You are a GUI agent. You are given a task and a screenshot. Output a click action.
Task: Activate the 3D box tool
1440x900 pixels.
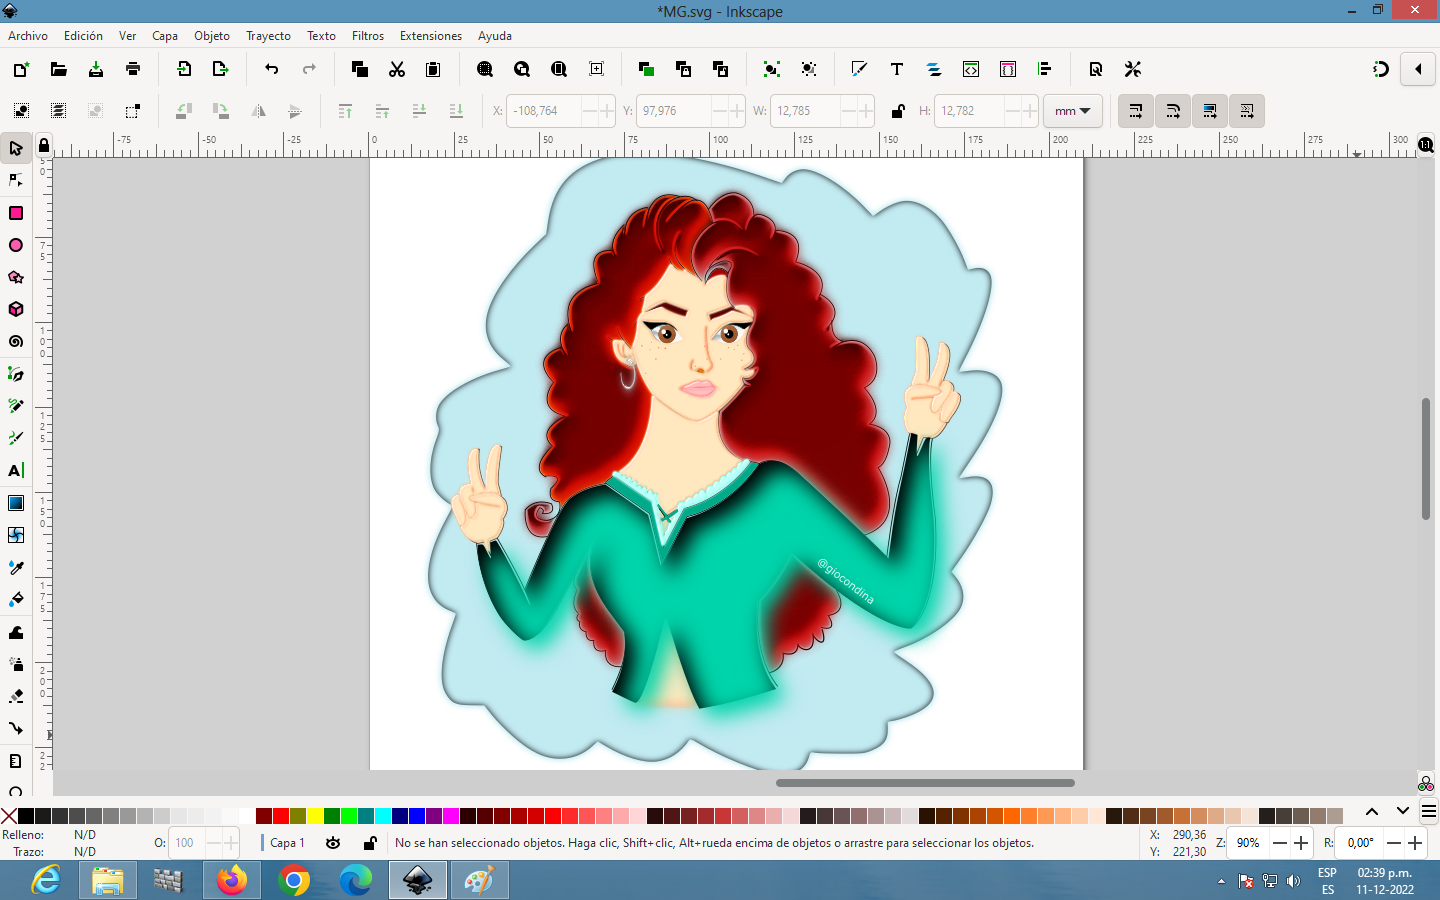point(16,309)
